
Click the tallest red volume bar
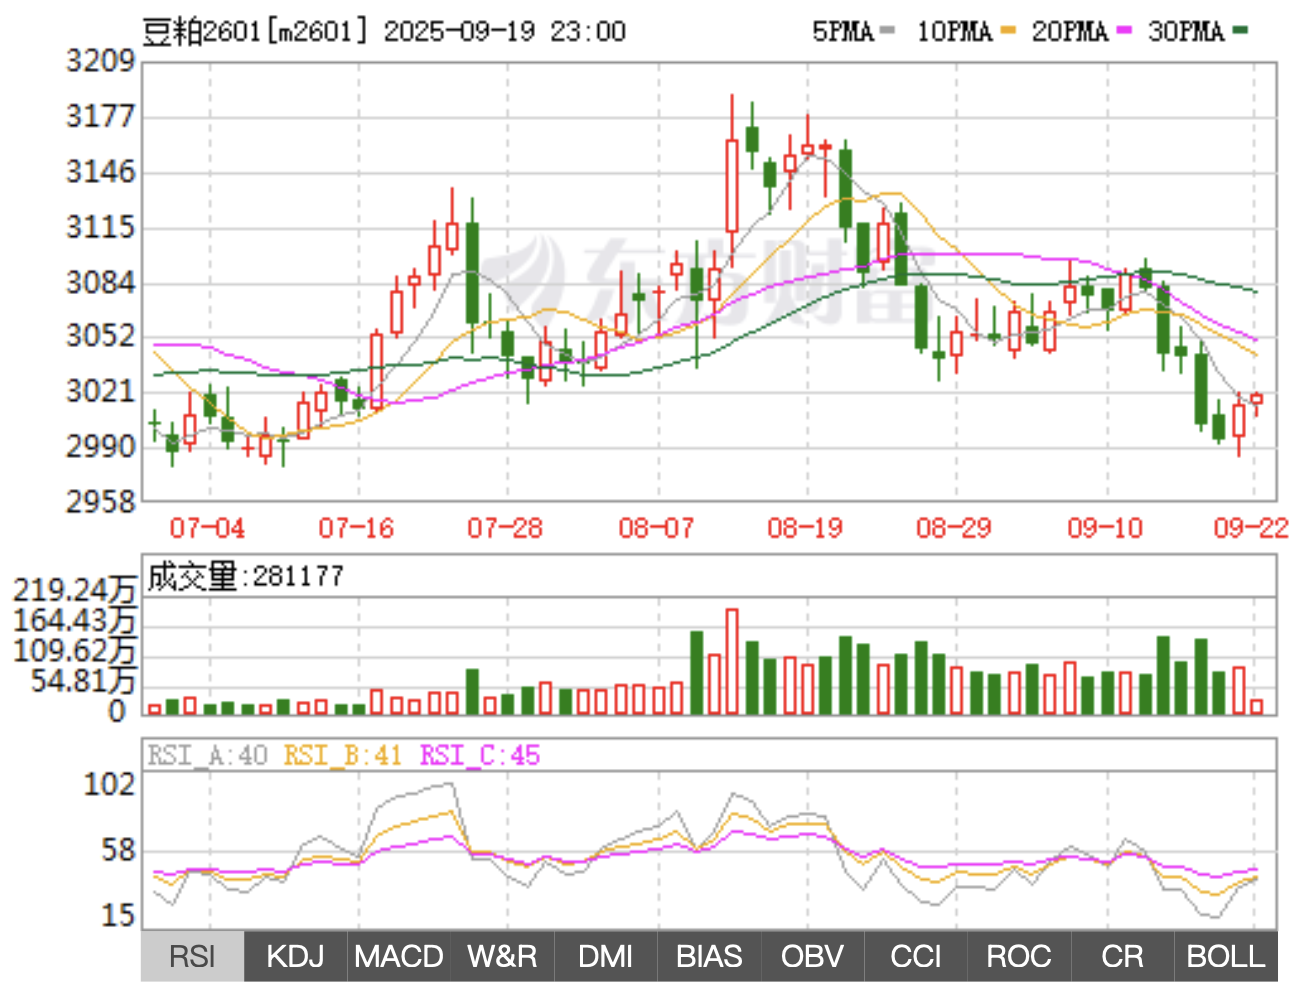click(732, 661)
